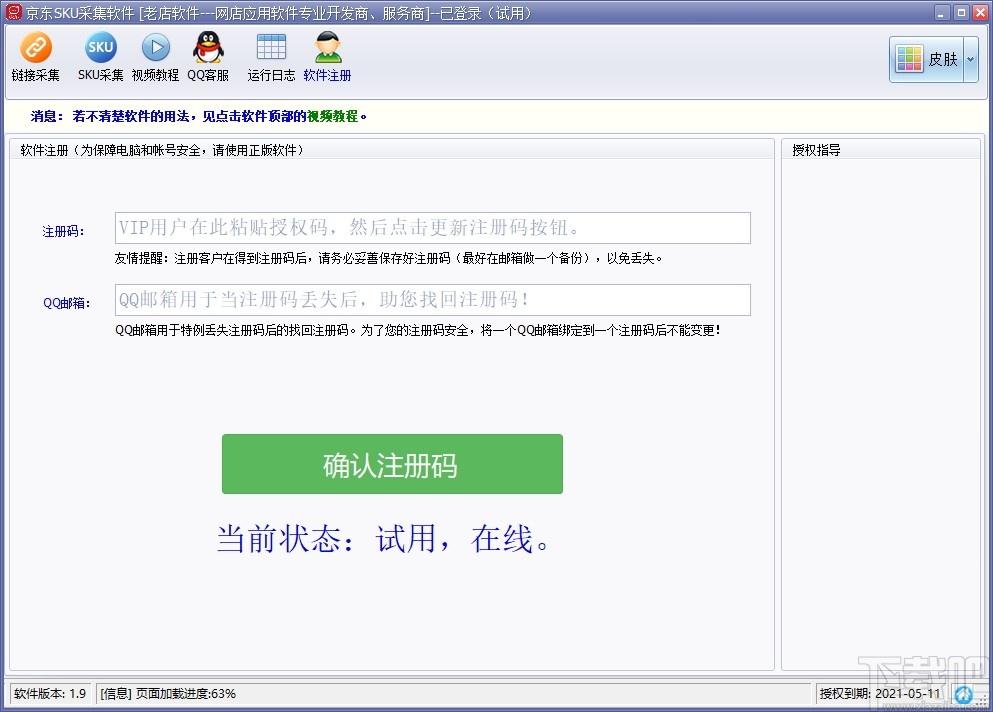Image resolution: width=993 pixels, height=712 pixels.
Task: Play the 视频教程 video tutorial
Action: (x=154, y=57)
